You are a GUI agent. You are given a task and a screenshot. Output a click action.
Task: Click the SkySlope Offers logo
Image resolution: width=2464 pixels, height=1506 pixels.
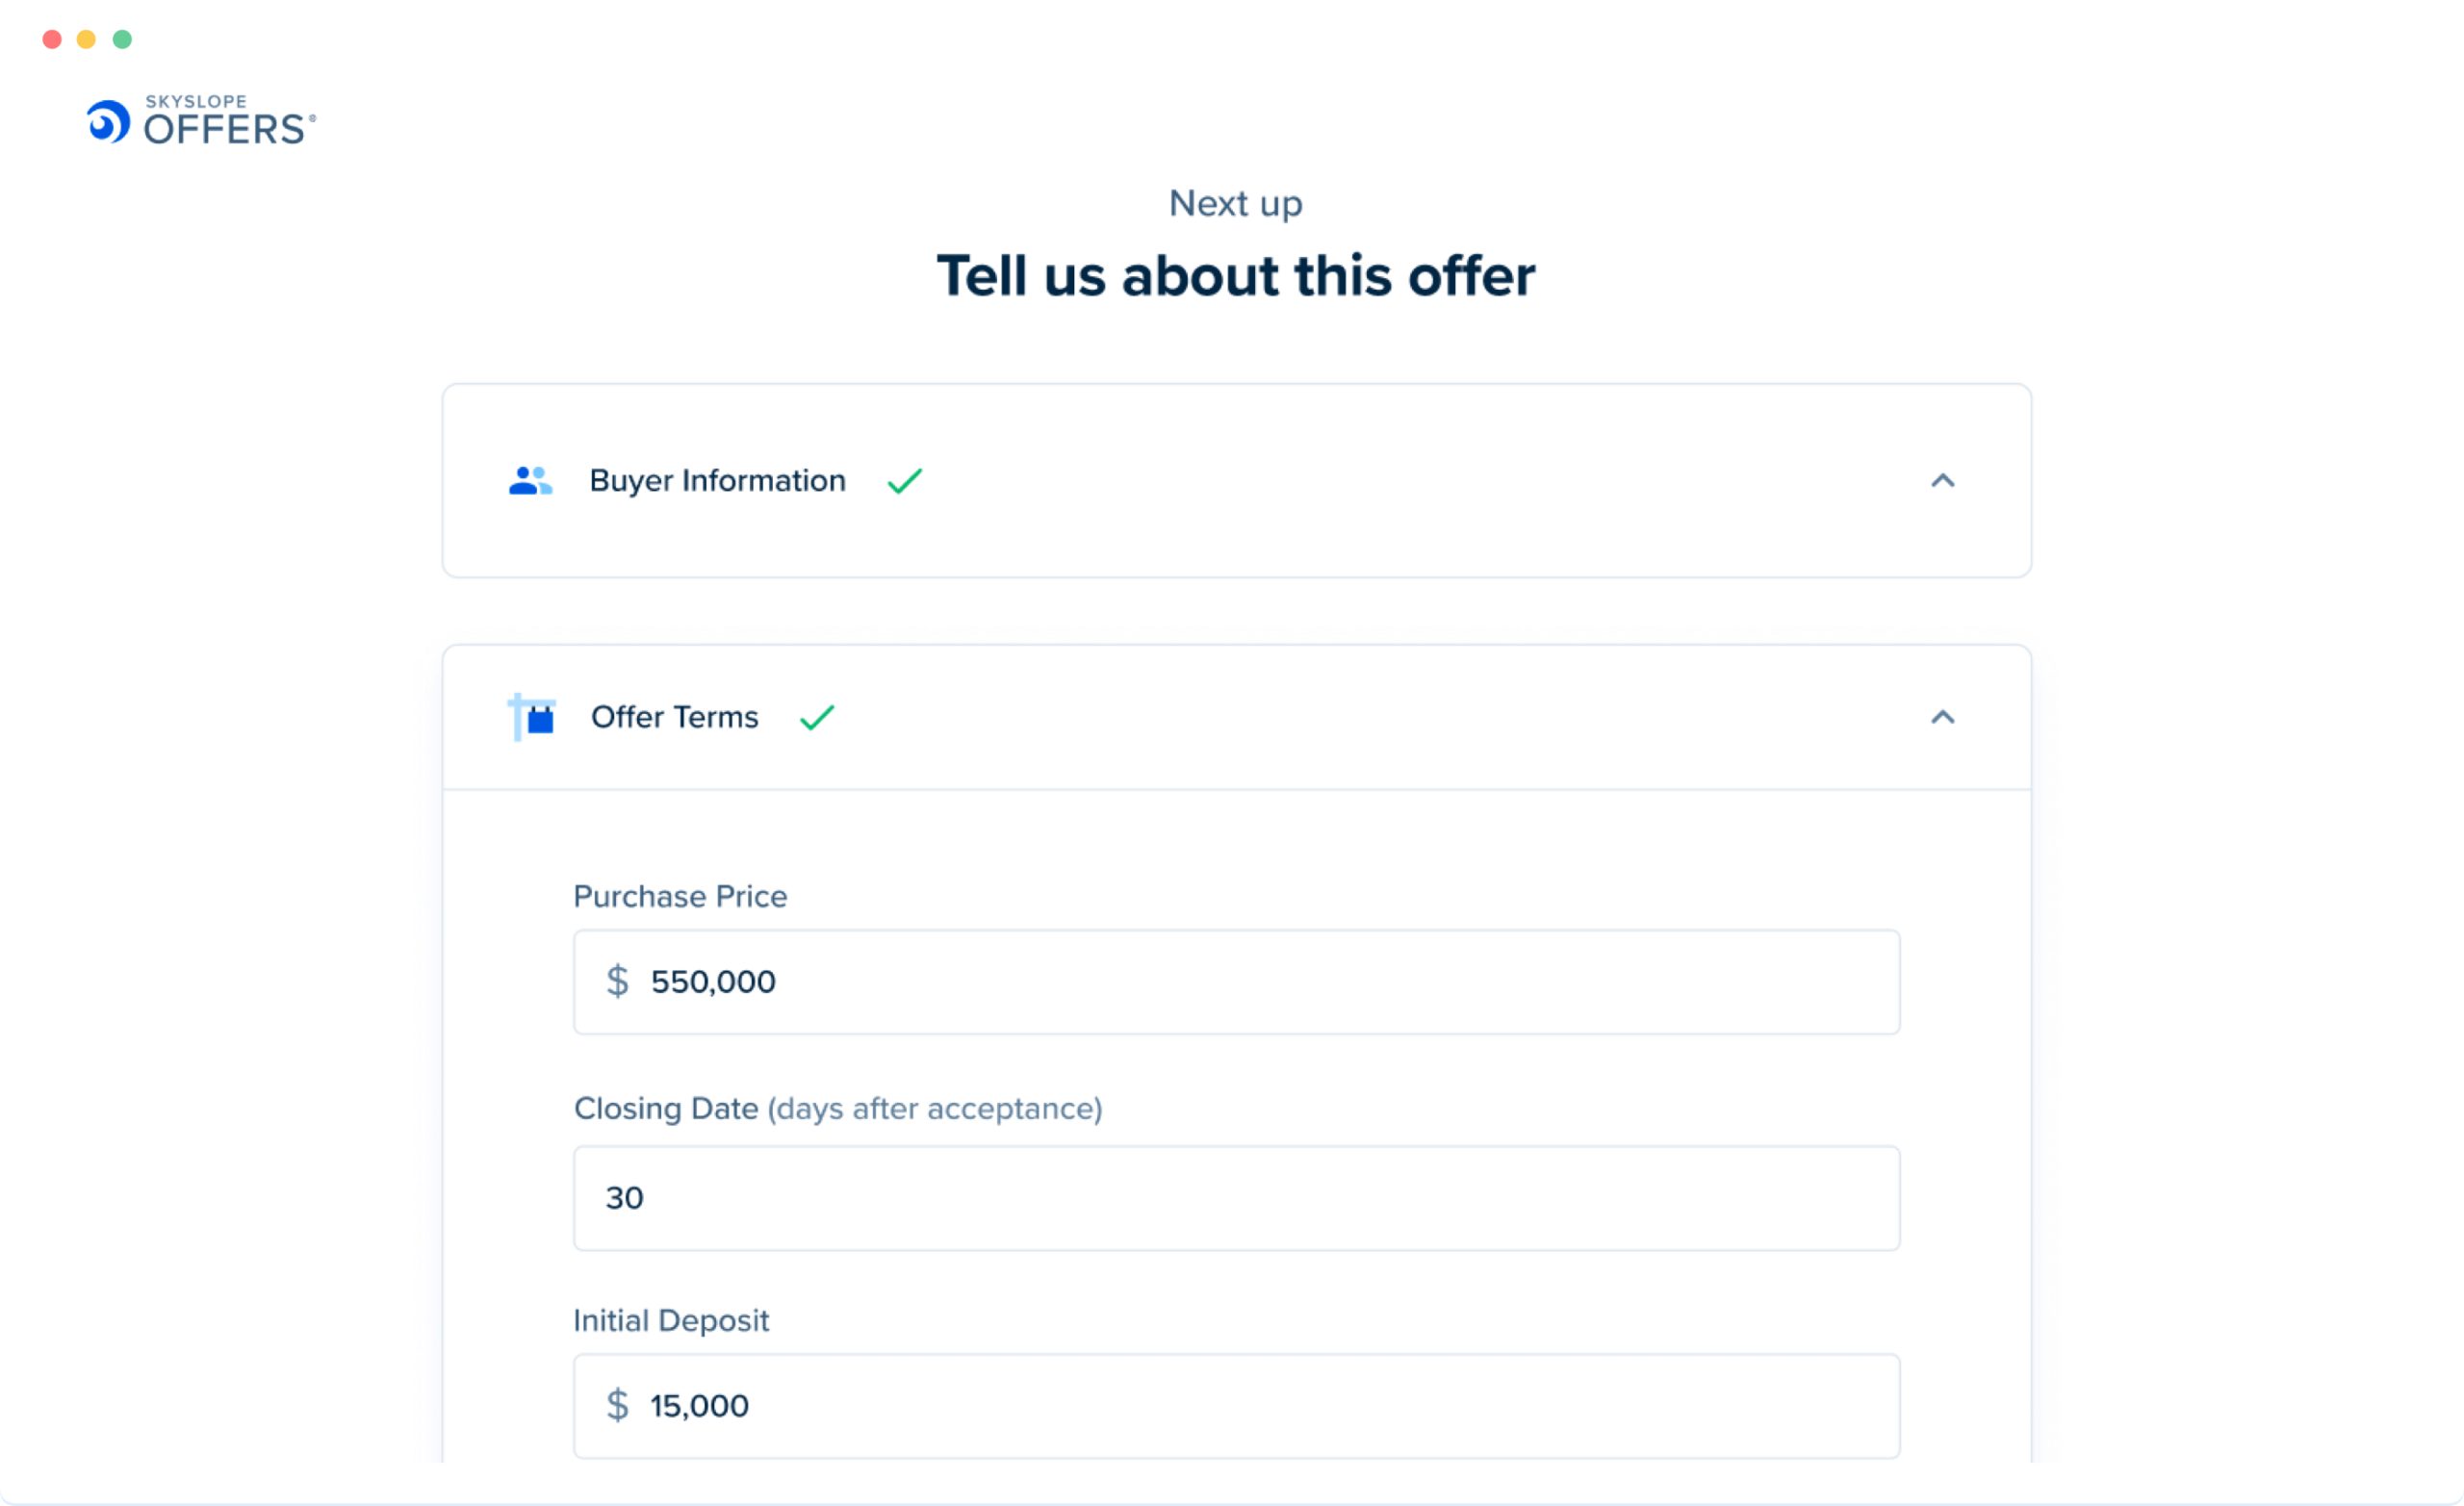(201, 121)
